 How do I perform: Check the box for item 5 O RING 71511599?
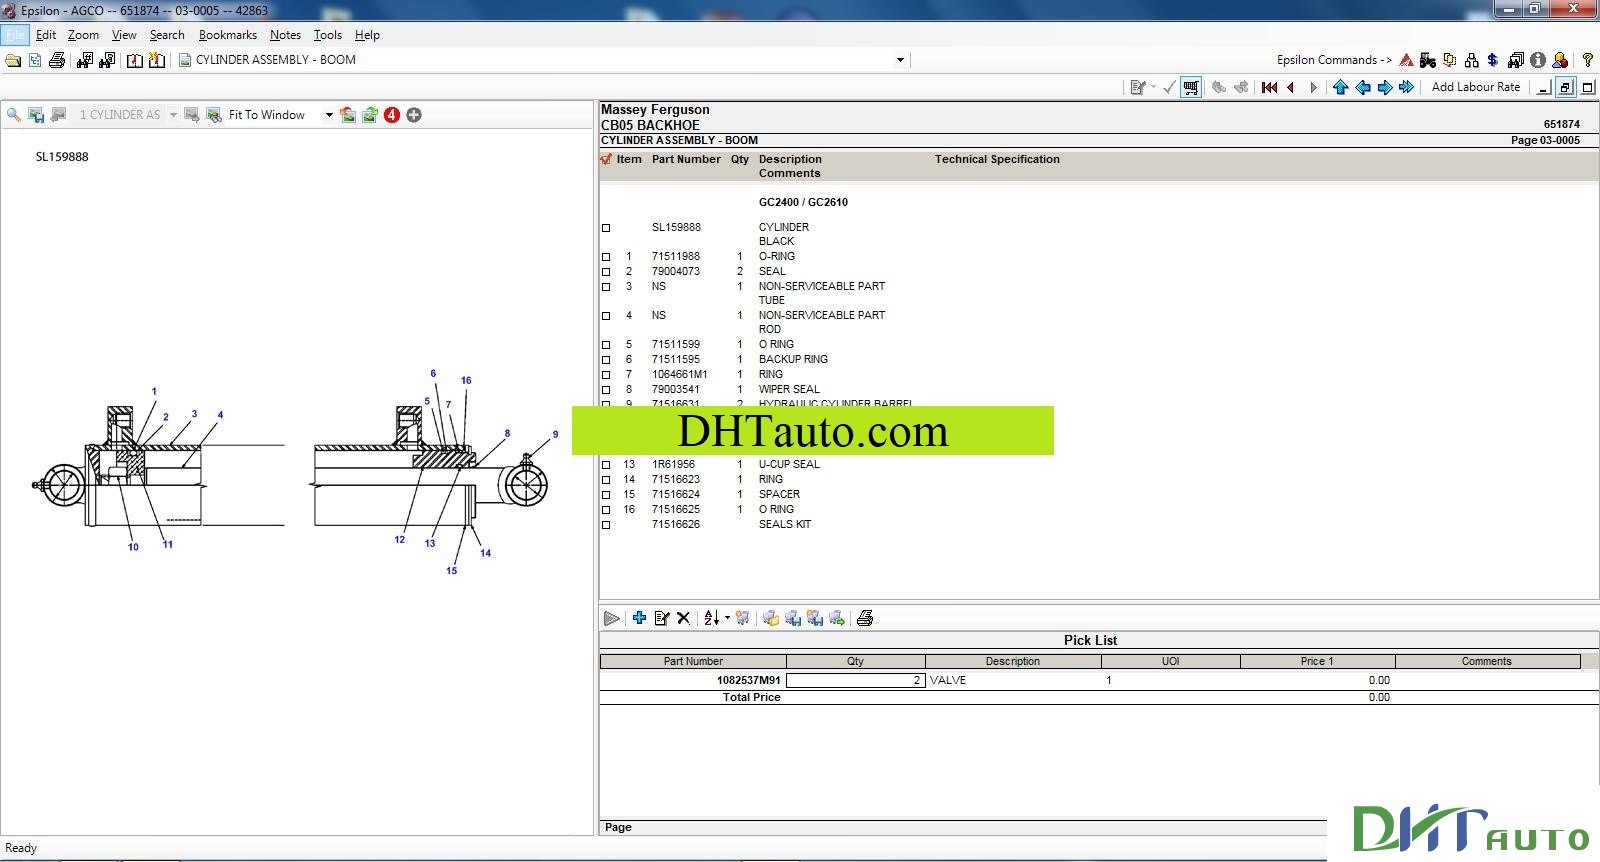(606, 345)
